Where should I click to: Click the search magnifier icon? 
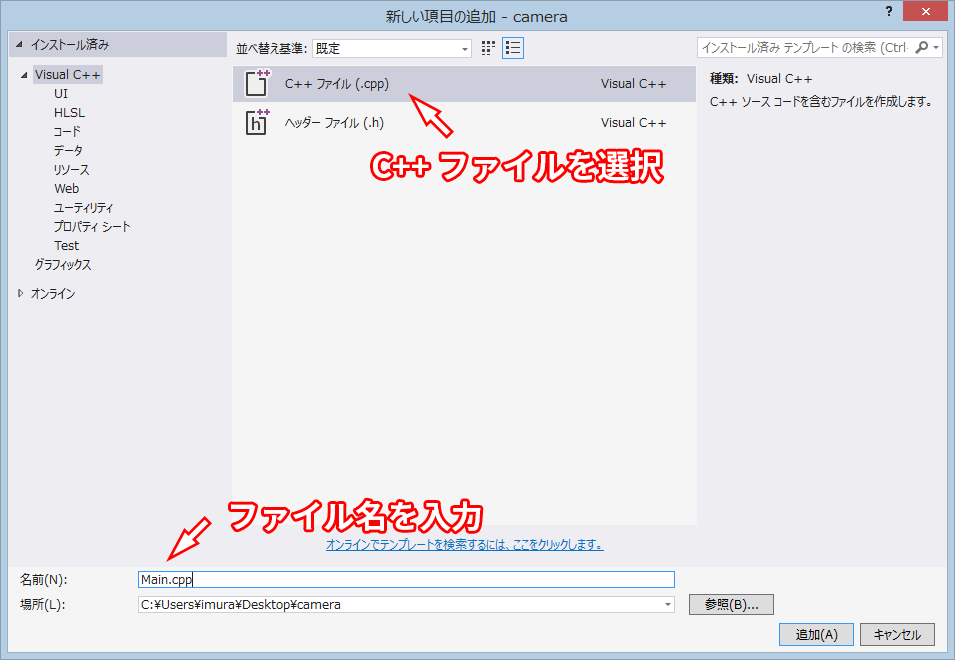[924, 47]
